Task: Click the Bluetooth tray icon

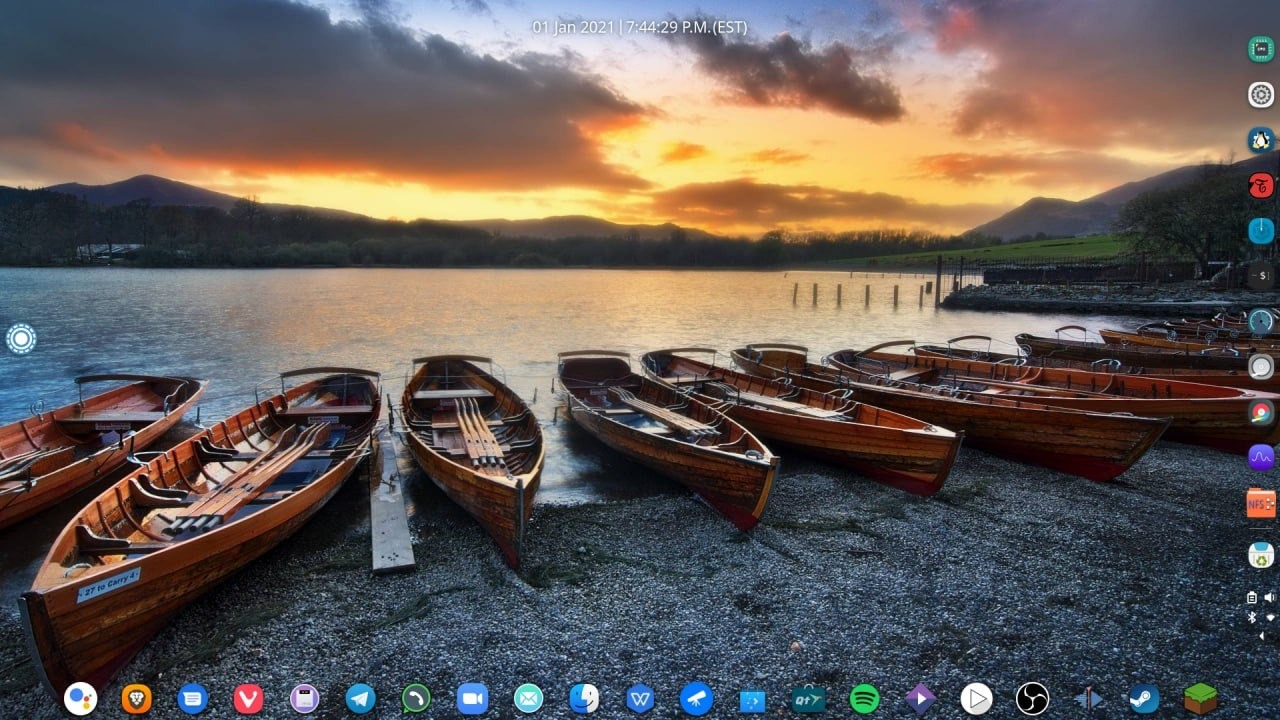Action: pos(1252,617)
